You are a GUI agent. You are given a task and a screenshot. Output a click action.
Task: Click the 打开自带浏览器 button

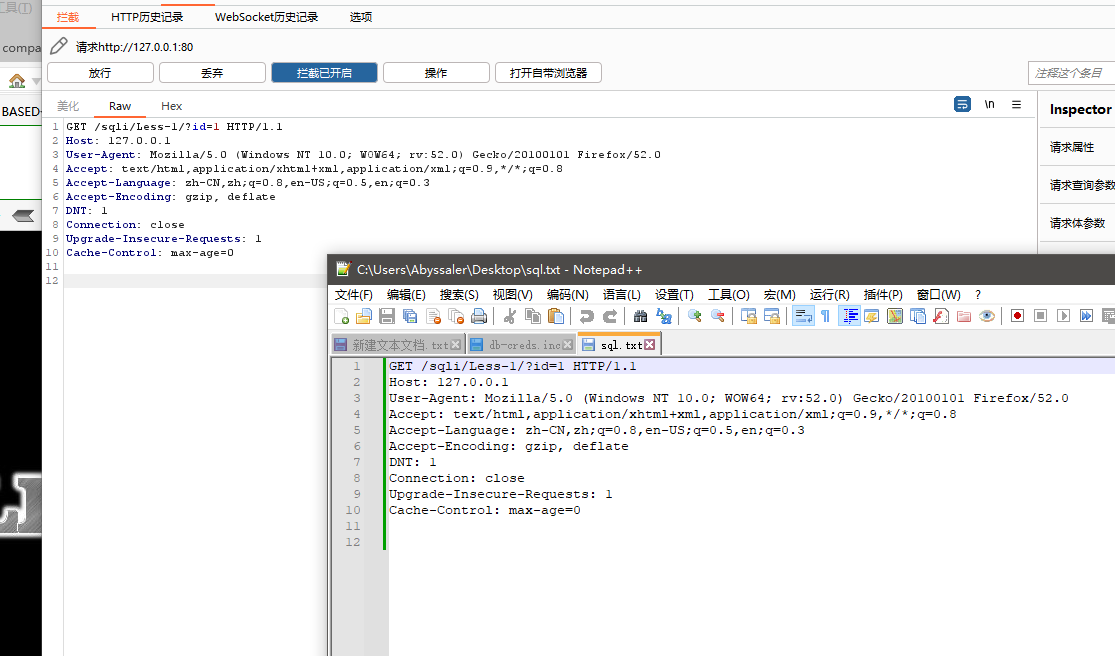click(548, 72)
